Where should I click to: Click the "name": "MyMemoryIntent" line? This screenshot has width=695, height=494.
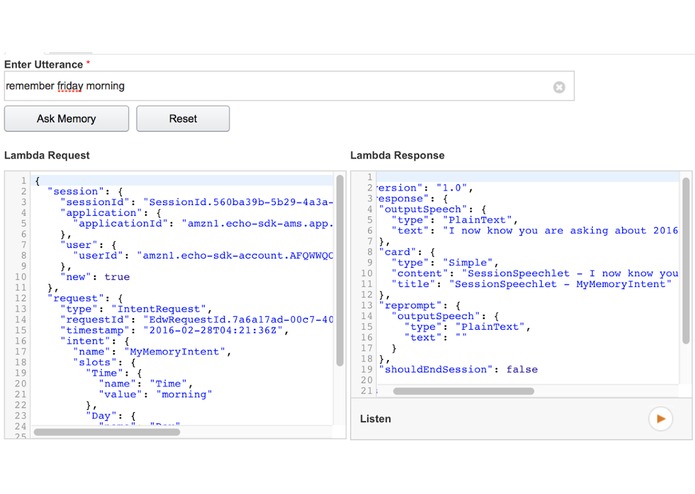pos(152,352)
